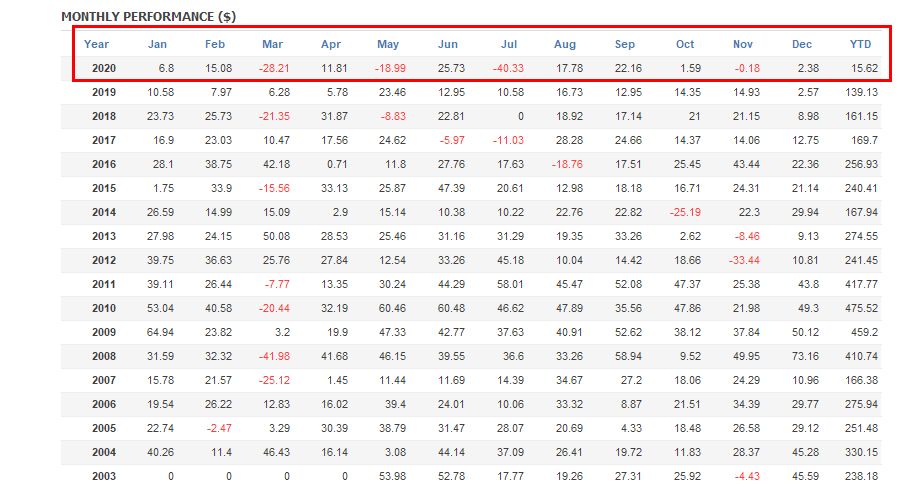Click the Year column header
Screen dimensions: 905x491
click(x=96, y=44)
